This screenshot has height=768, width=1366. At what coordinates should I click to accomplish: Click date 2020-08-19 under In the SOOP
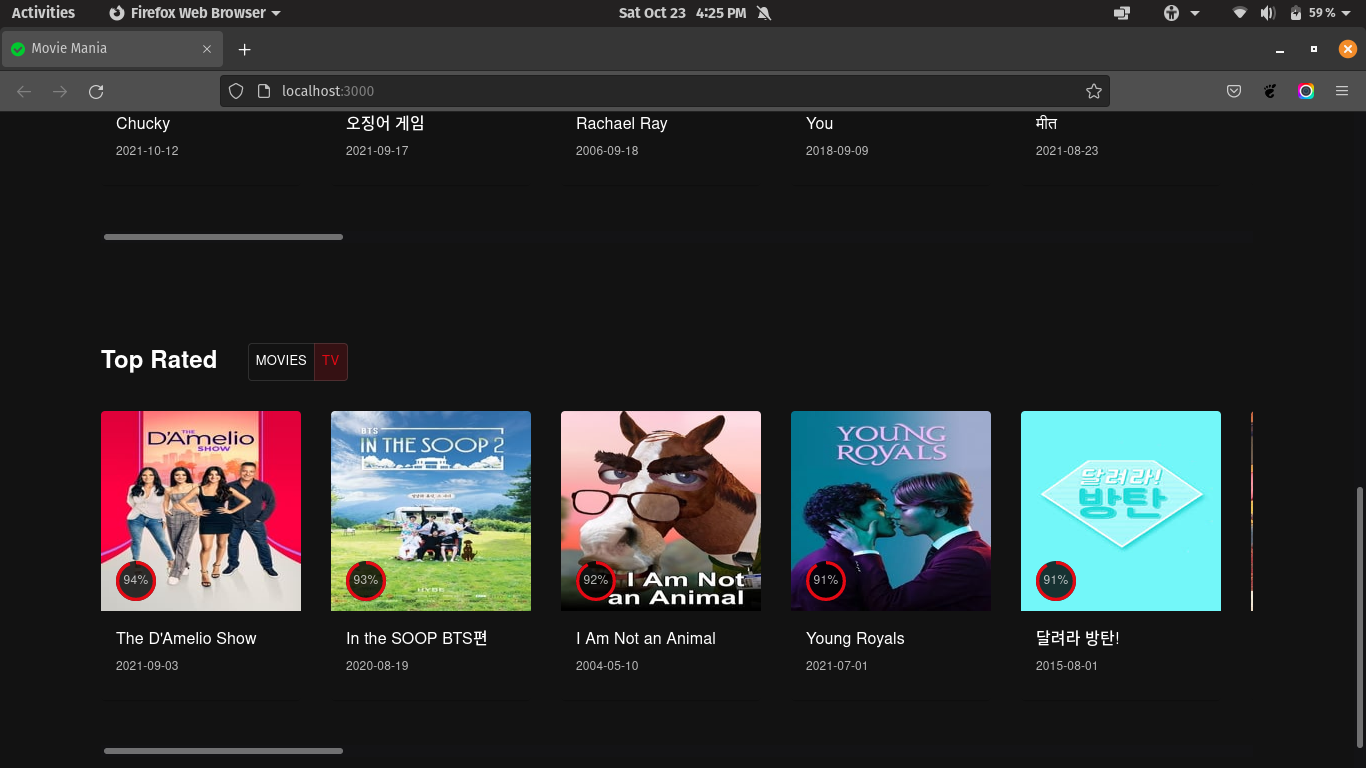click(377, 666)
